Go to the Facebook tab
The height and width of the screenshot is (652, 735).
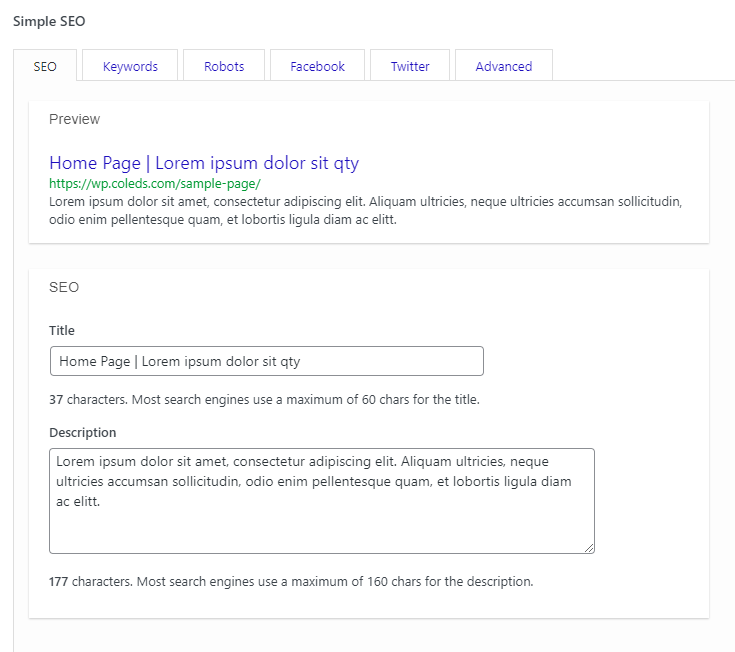(317, 66)
